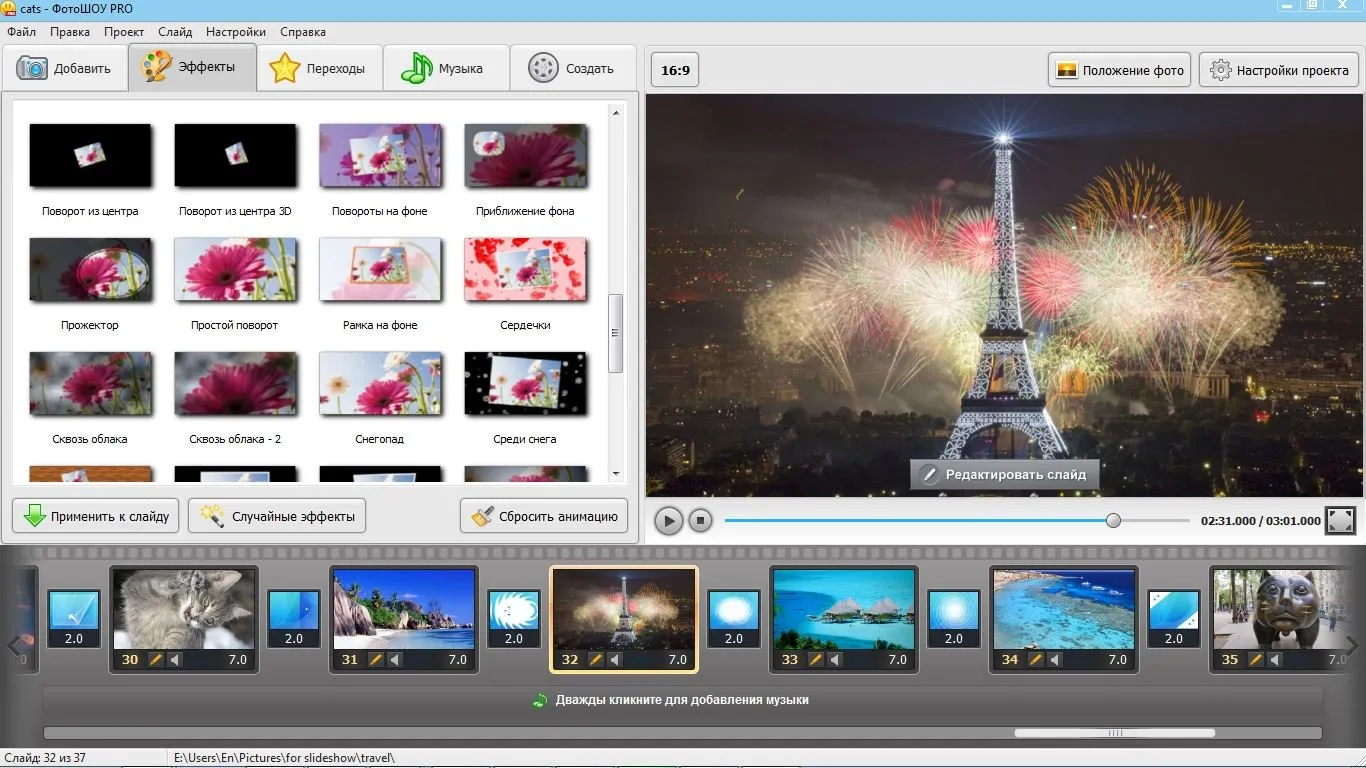
Task: Open the Слайд menu
Action: click(175, 32)
